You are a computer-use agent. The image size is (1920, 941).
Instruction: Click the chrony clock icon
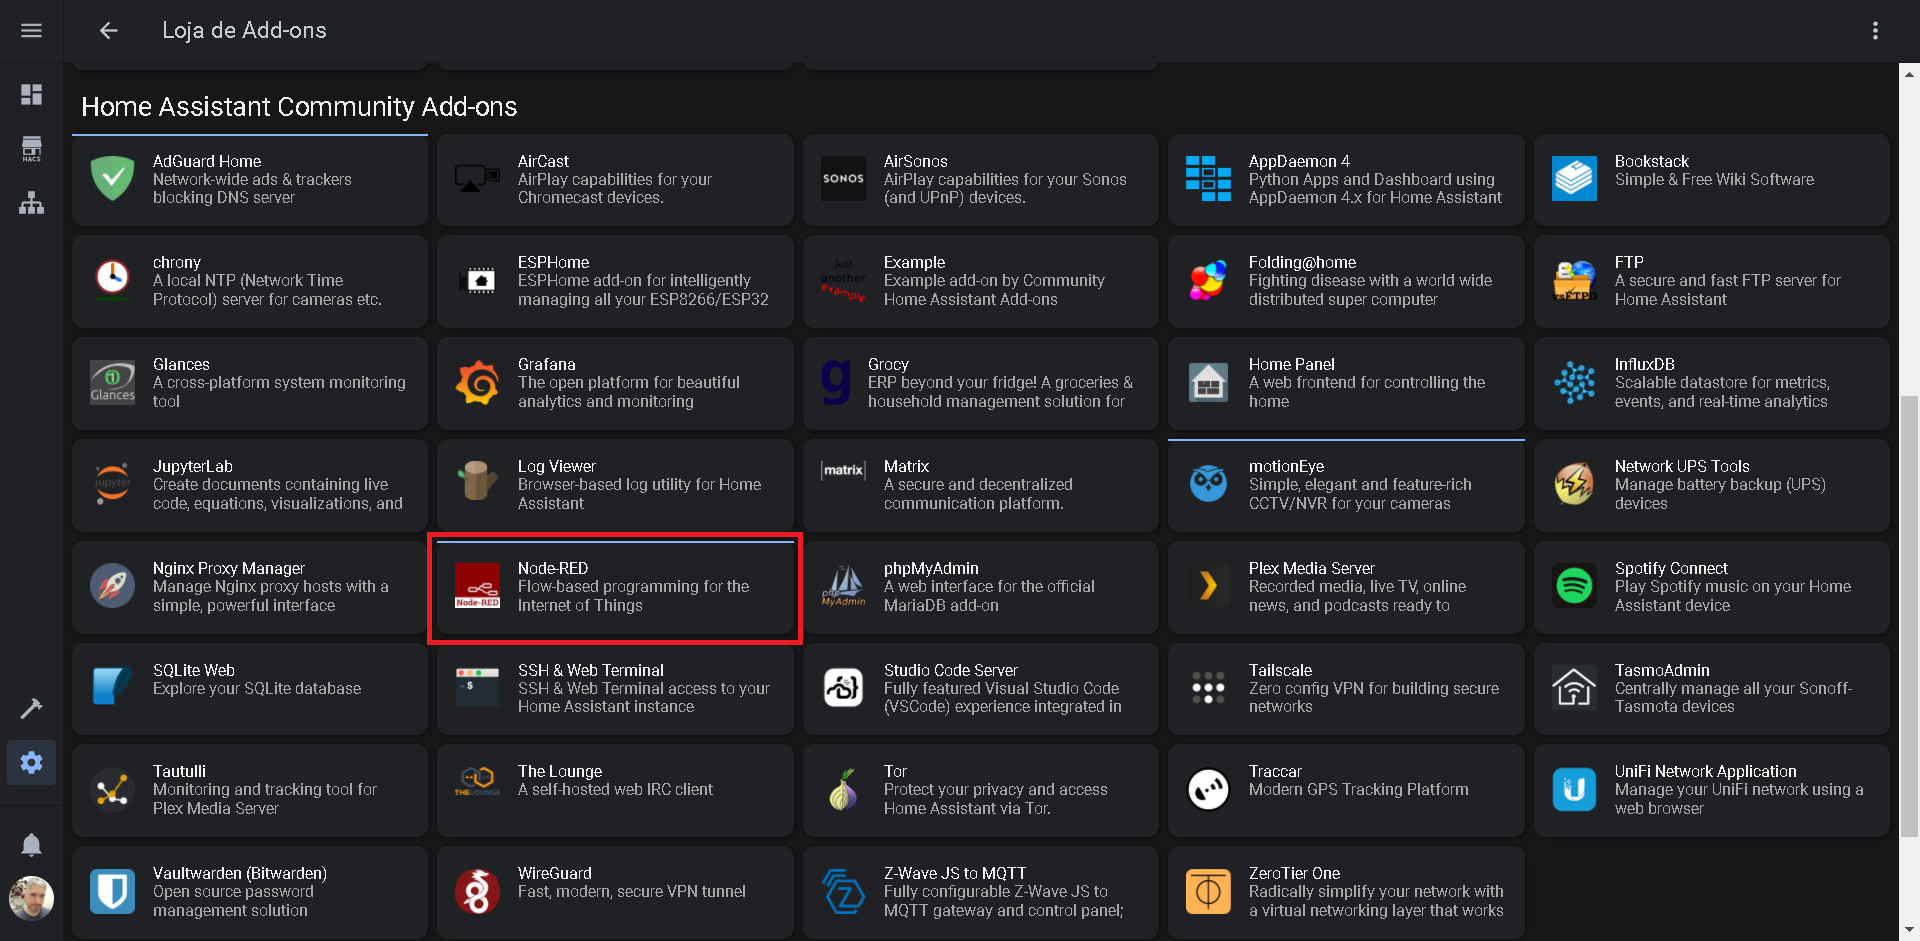(x=112, y=280)
